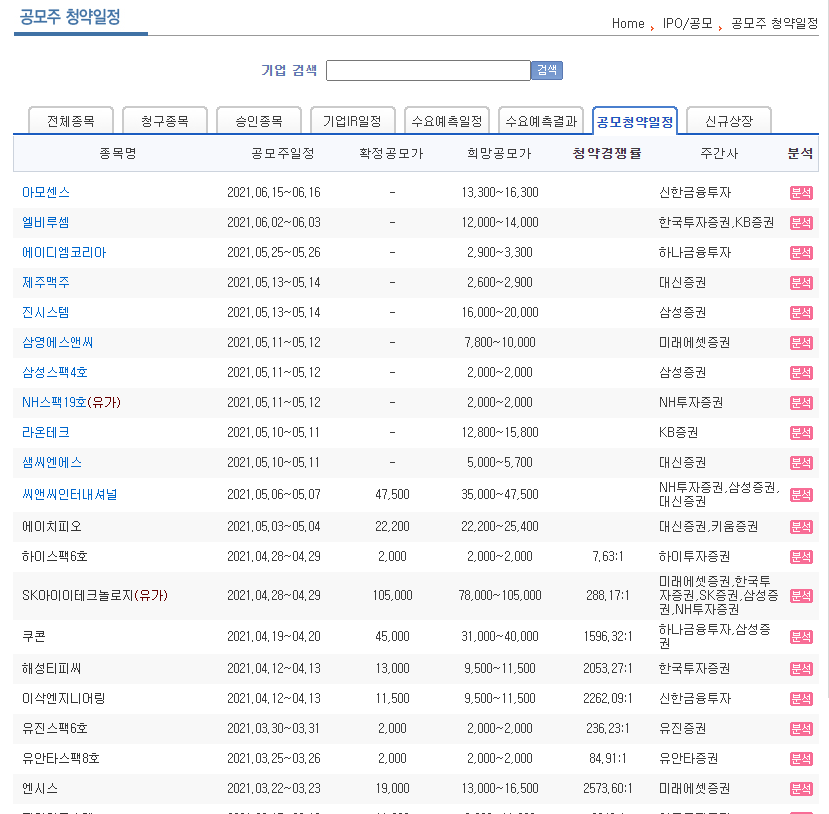Open 분석 icon in 제주맥주 row

[x=801, y=283]
